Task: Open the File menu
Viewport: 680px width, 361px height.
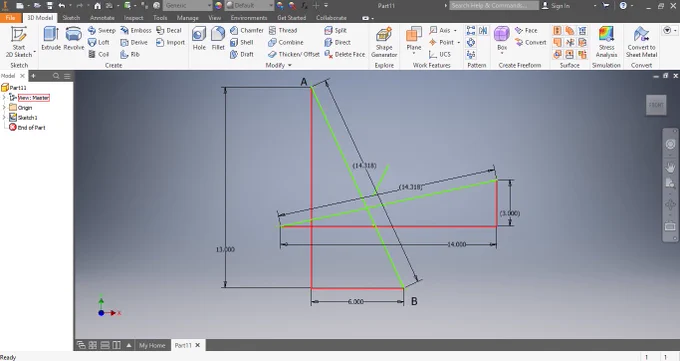Action: point(10,18)
